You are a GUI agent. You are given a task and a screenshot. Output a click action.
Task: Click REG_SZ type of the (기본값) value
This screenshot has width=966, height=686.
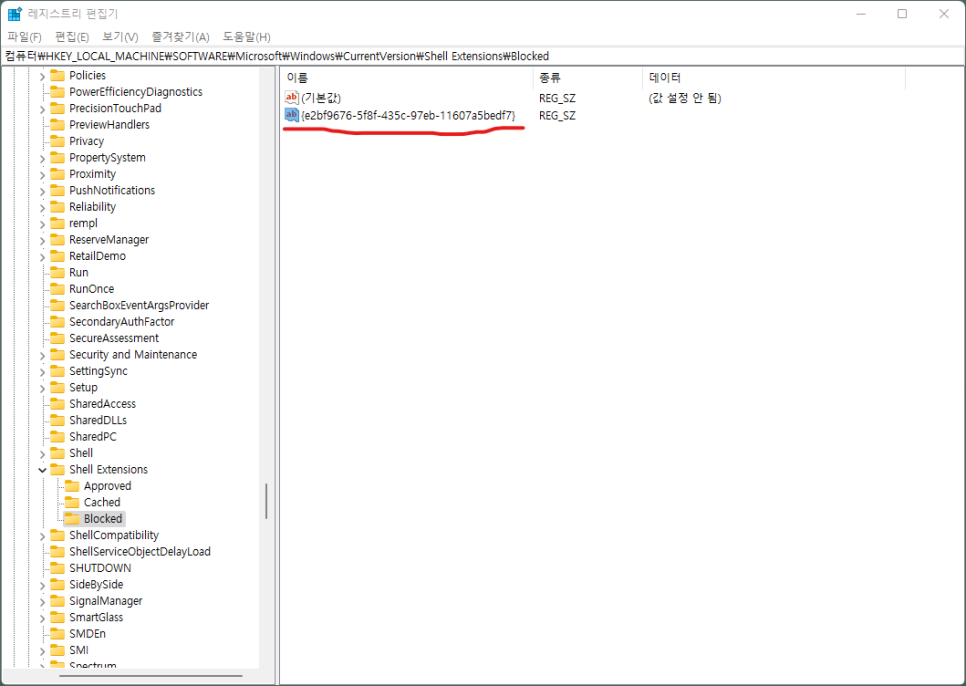[557, 98]
